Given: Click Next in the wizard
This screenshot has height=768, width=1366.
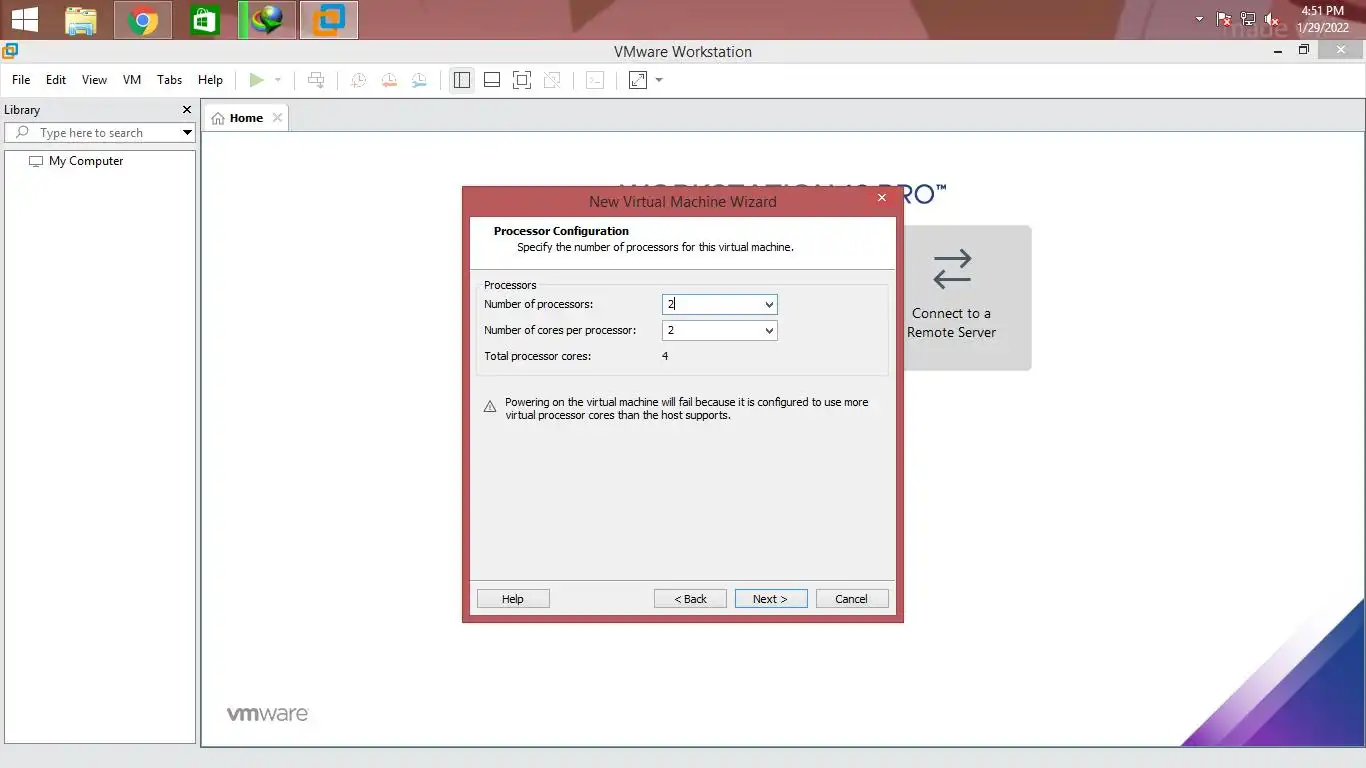Looking at the screenshot, I should point(771,599).
